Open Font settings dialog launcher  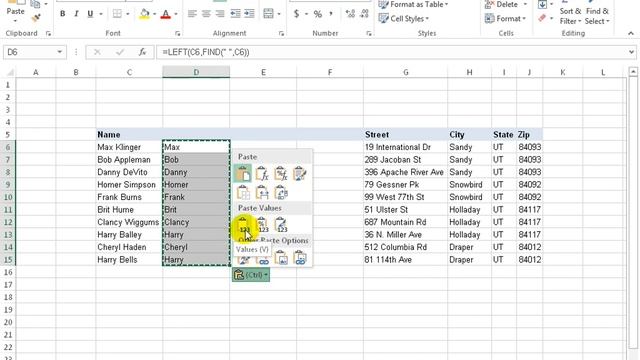click(x=178, y=33)
